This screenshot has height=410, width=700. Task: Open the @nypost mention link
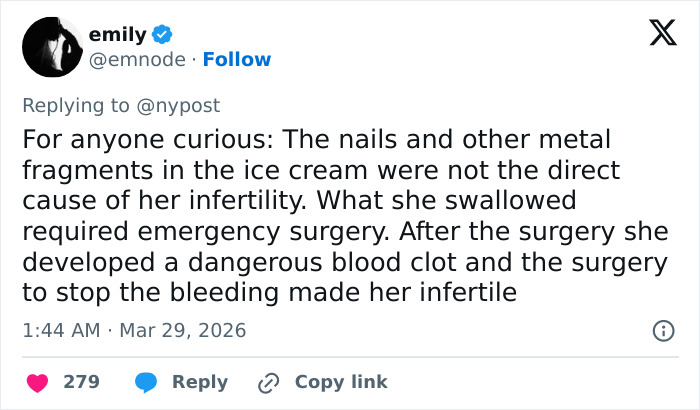click(180, 105)
